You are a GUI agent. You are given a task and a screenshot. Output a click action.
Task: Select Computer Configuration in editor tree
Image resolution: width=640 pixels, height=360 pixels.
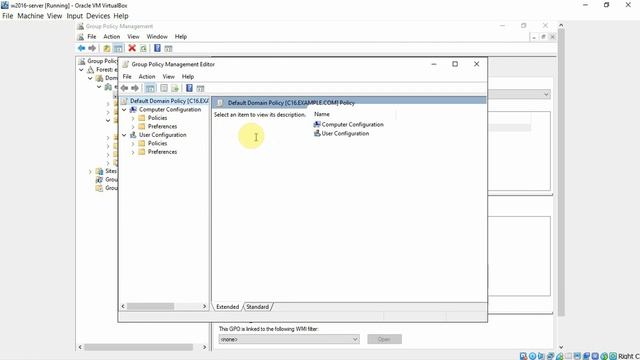pos(170,109)
